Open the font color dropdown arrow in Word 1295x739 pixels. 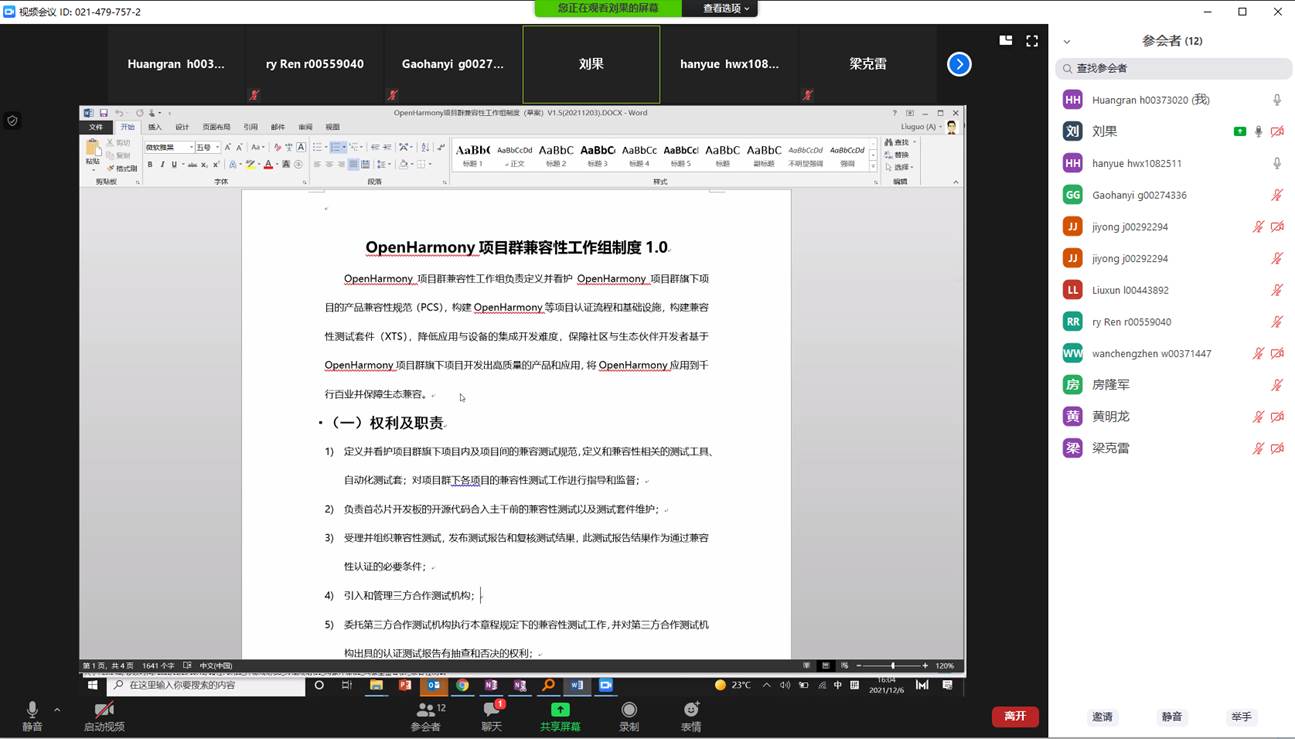click(x=276, y=164)
